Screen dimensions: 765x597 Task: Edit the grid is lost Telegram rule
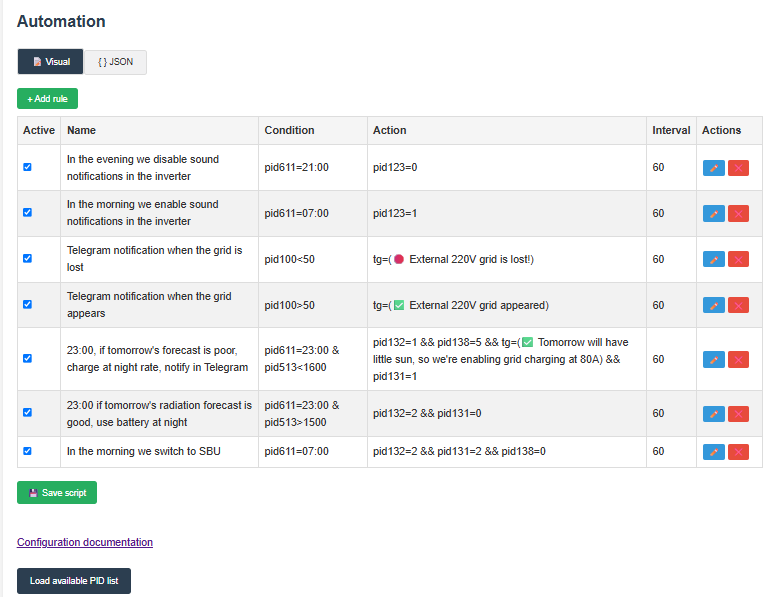point(713,259)
